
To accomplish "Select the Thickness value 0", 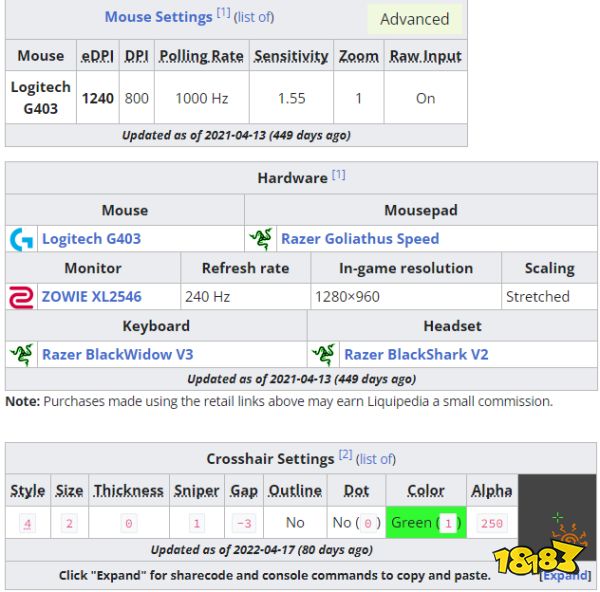I will click(x=129, y=523).
